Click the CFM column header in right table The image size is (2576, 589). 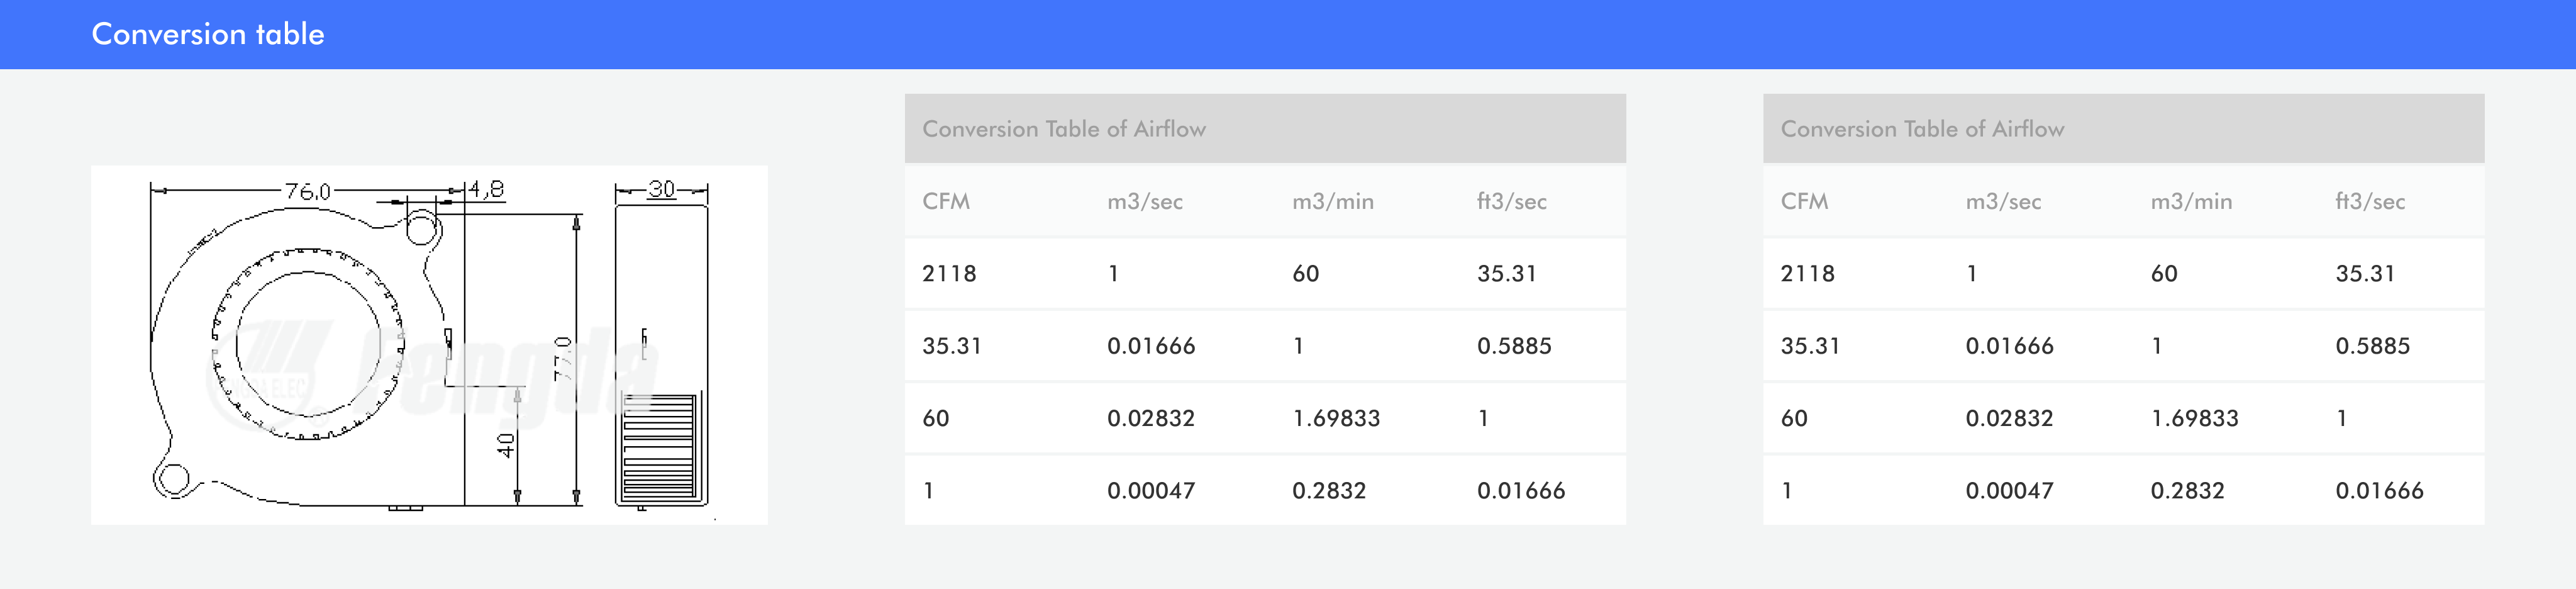point(1803,201)
